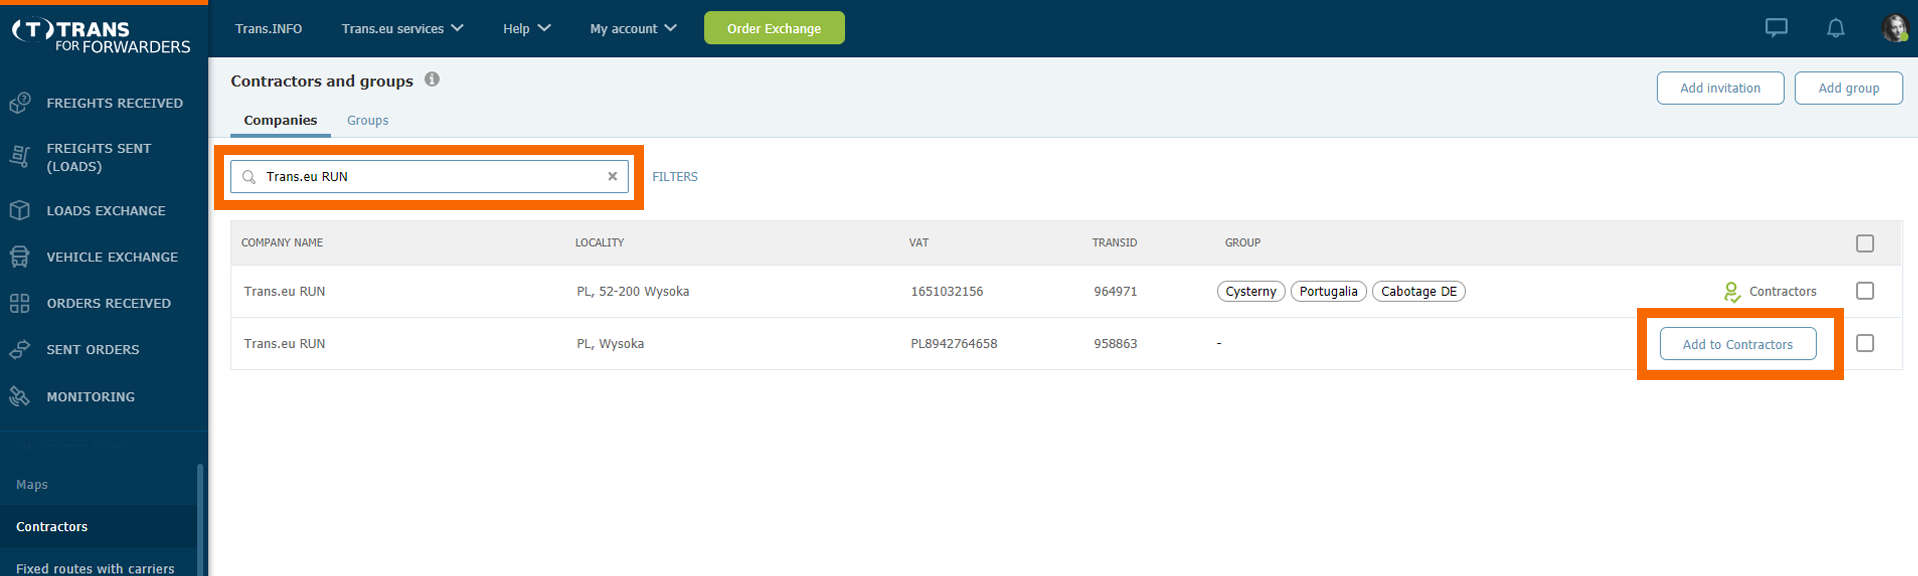Open Loads Exchange in the sidebar
Viewport: 1918px width, 576px height.
[104, 210]
